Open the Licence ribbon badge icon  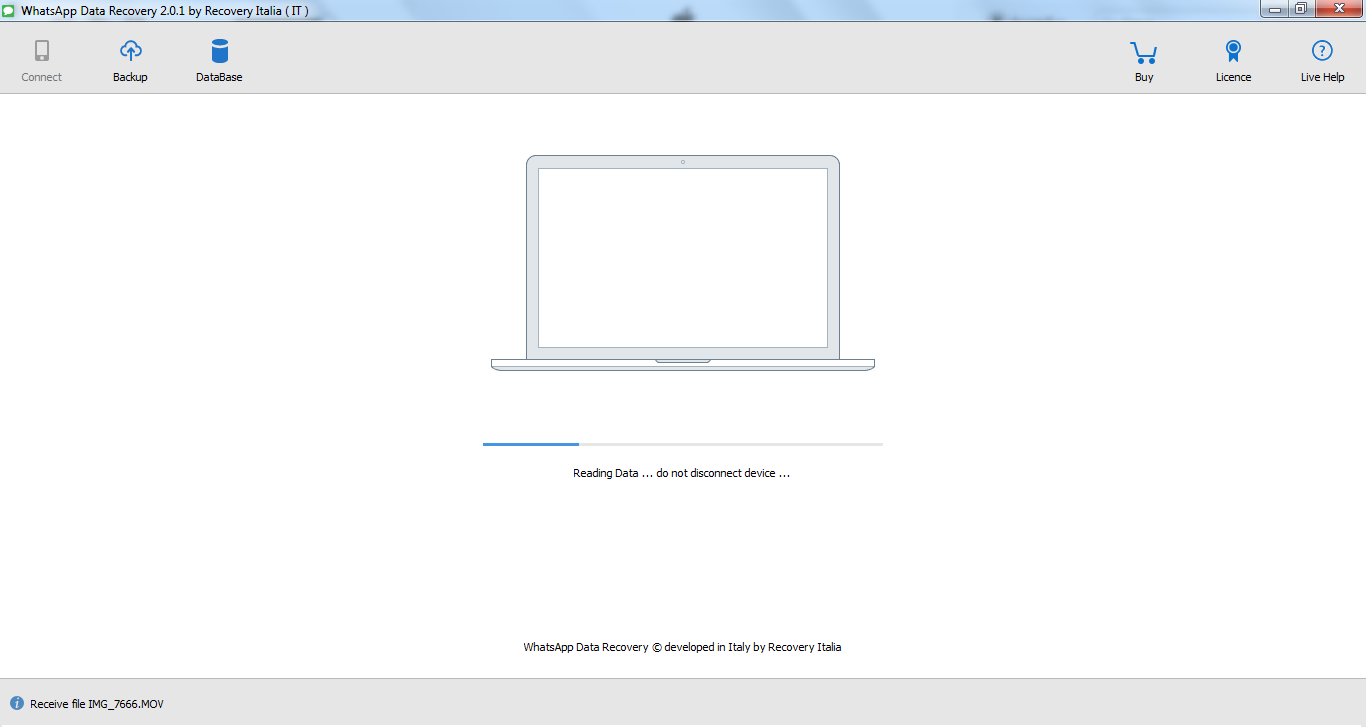pos(1233,52)
